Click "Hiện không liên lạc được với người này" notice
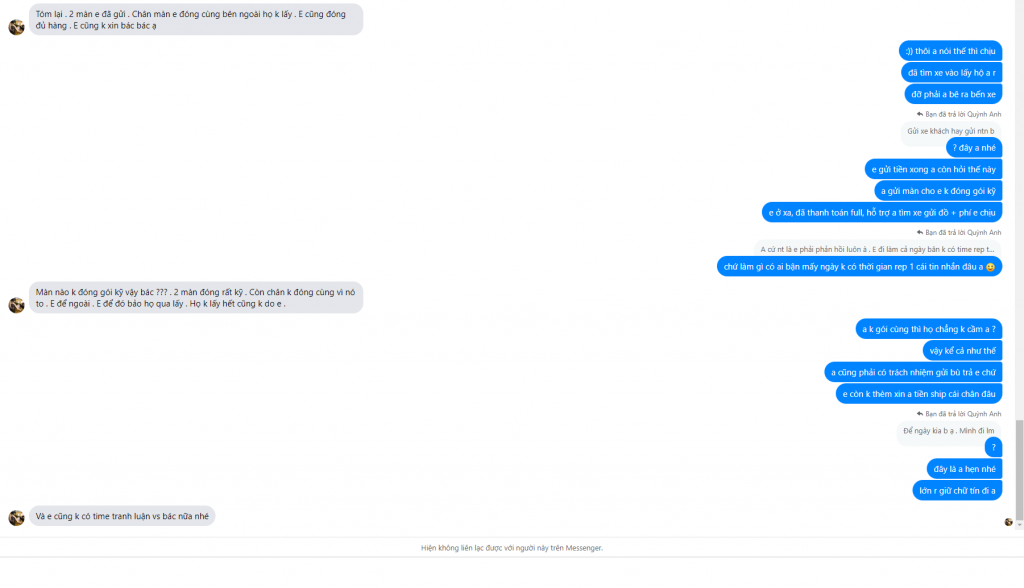Screen dimensions: 1024x588 pos(512,548)
